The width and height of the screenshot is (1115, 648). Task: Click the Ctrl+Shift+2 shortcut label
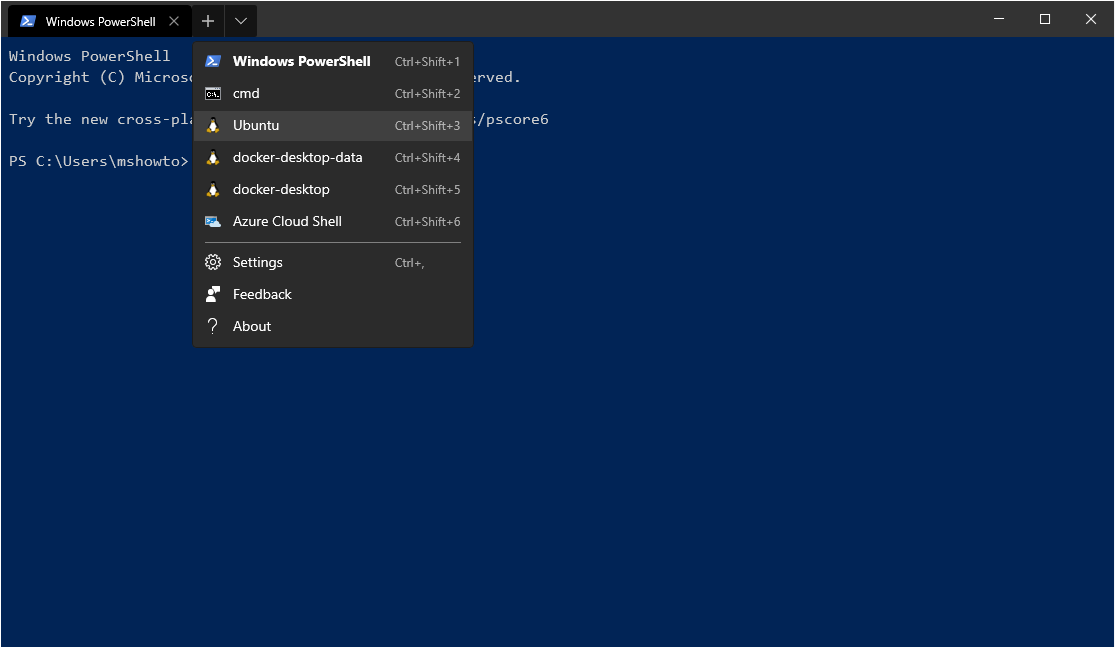[427, 94]
